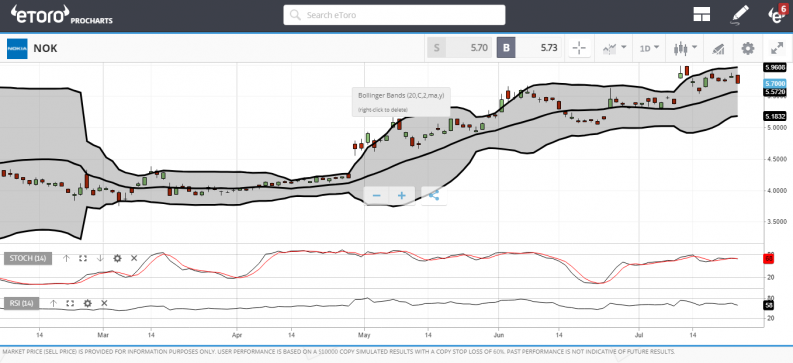Image resolution: width=793 pixels, height=363 pixels.
Task: Open the compare/drawing chart icon
Action: 718,49
